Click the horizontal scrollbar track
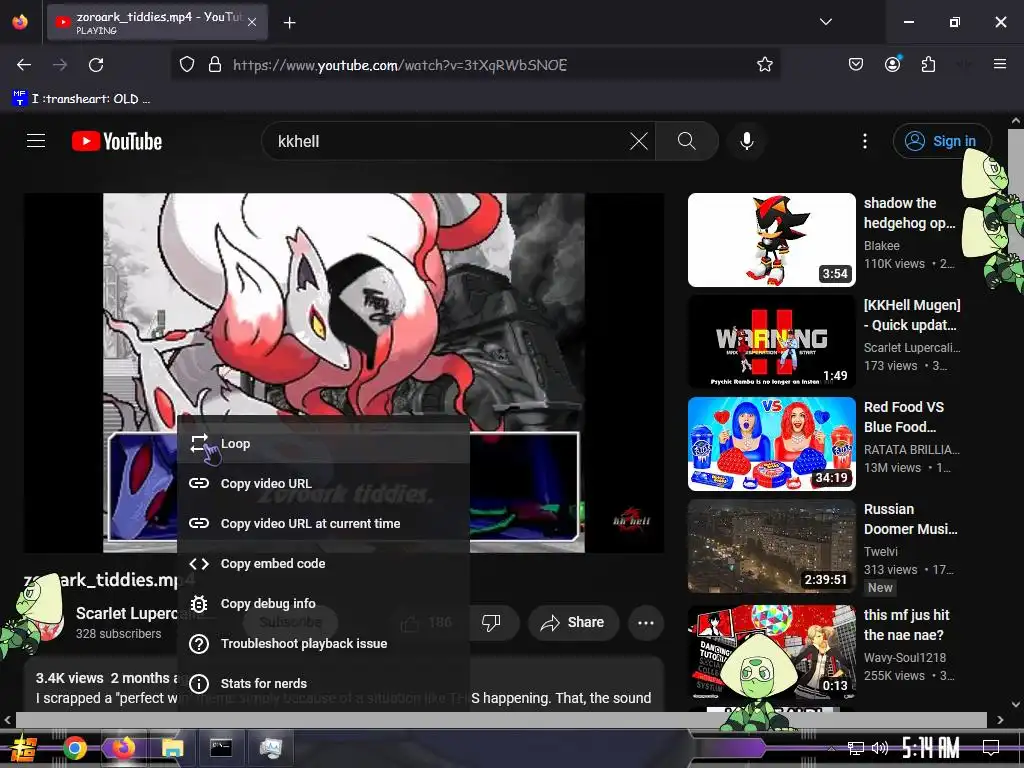This screenshot has width=1024, height=768. [502, 720]
